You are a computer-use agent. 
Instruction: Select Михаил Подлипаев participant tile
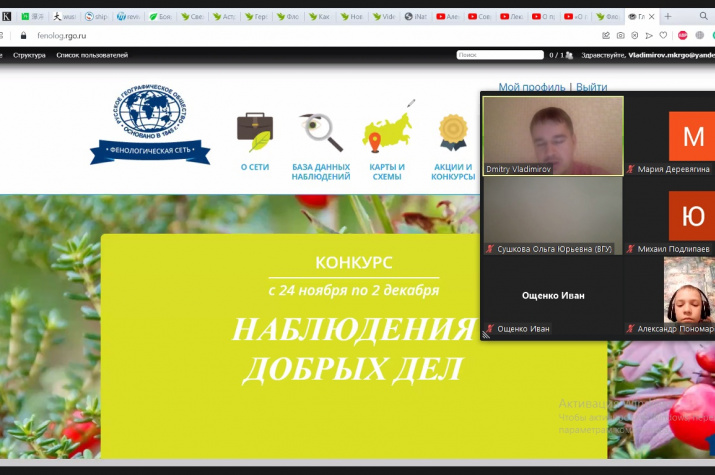coord(670,216)
